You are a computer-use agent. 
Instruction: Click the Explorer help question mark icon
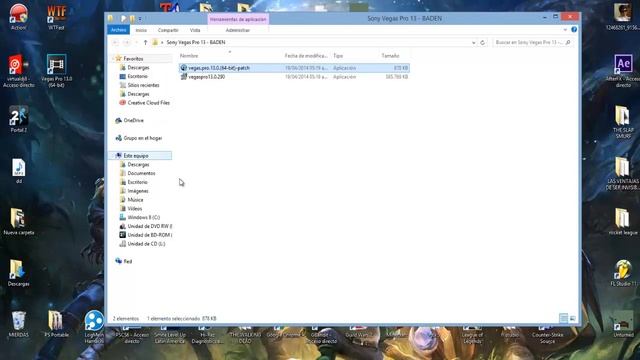coord(574,30)
